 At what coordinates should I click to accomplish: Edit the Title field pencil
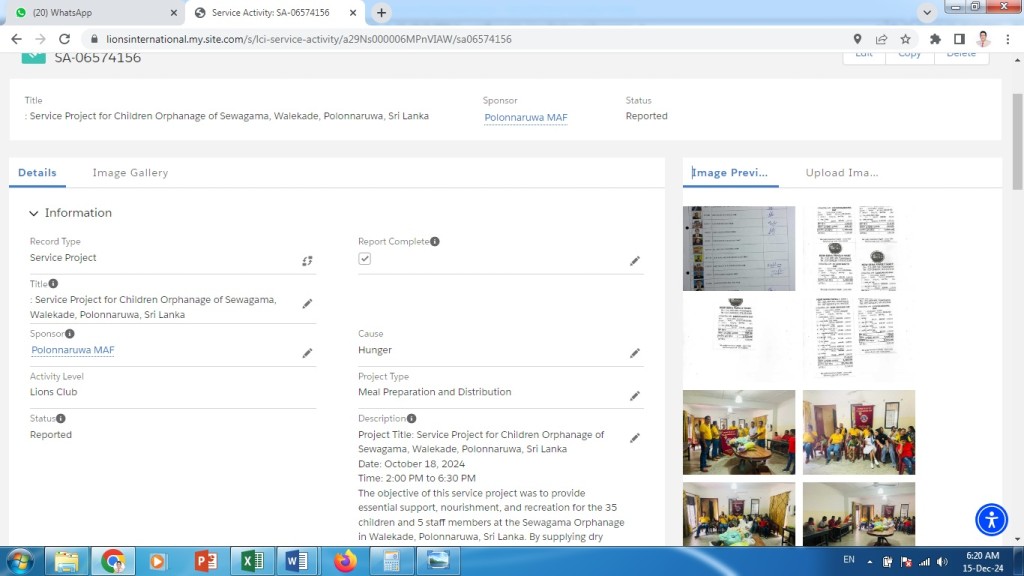tap(307, 304)
